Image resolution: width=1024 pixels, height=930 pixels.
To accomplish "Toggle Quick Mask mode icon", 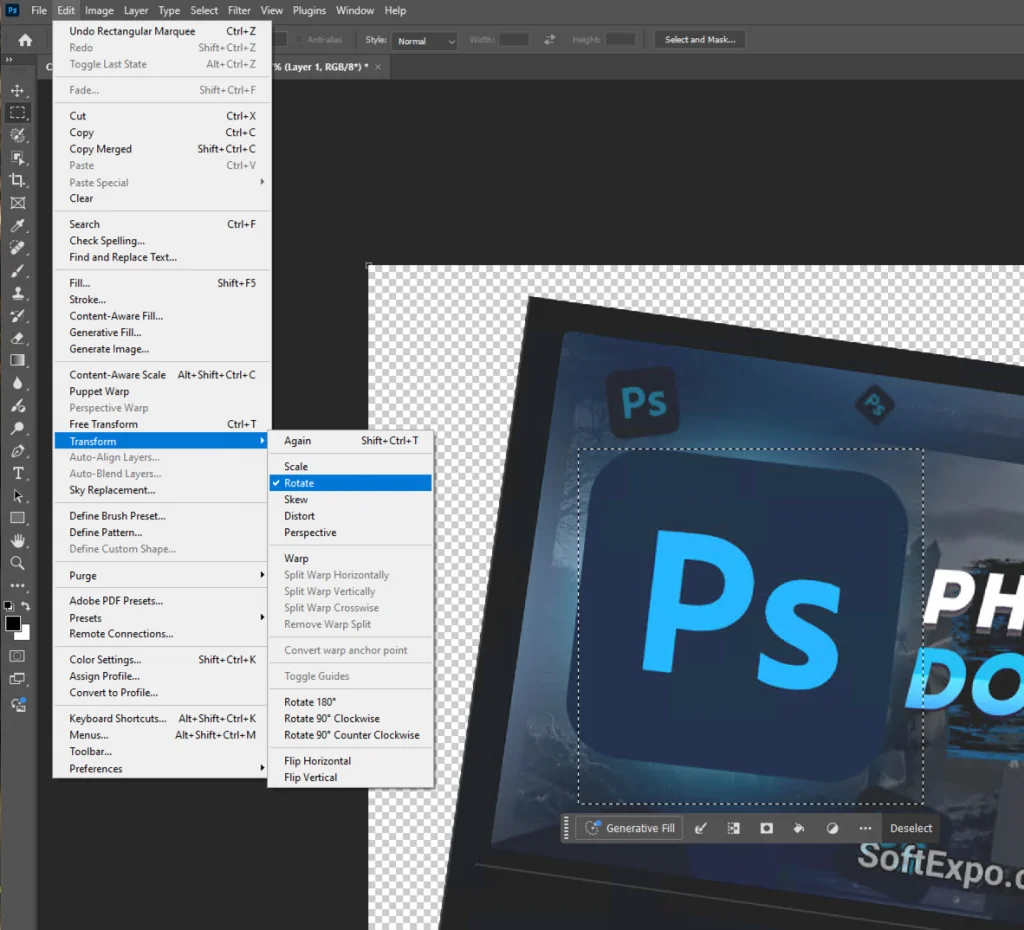I will pyautogui.click(x=17, y=656).
